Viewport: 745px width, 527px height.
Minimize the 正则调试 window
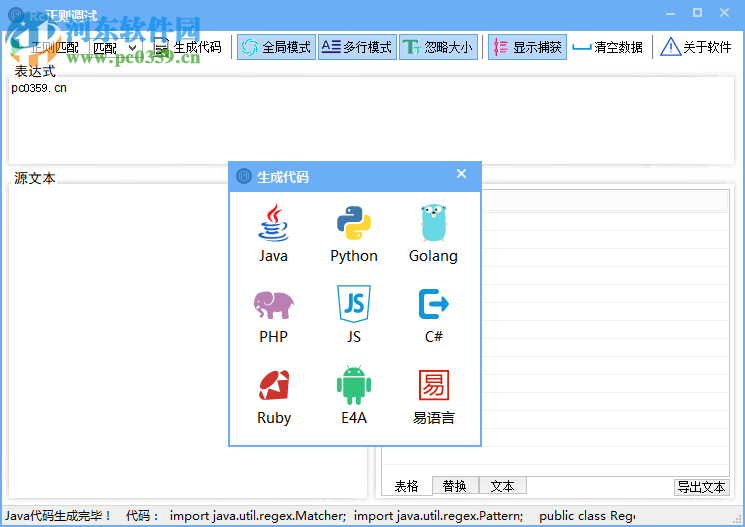coord(670,13)
